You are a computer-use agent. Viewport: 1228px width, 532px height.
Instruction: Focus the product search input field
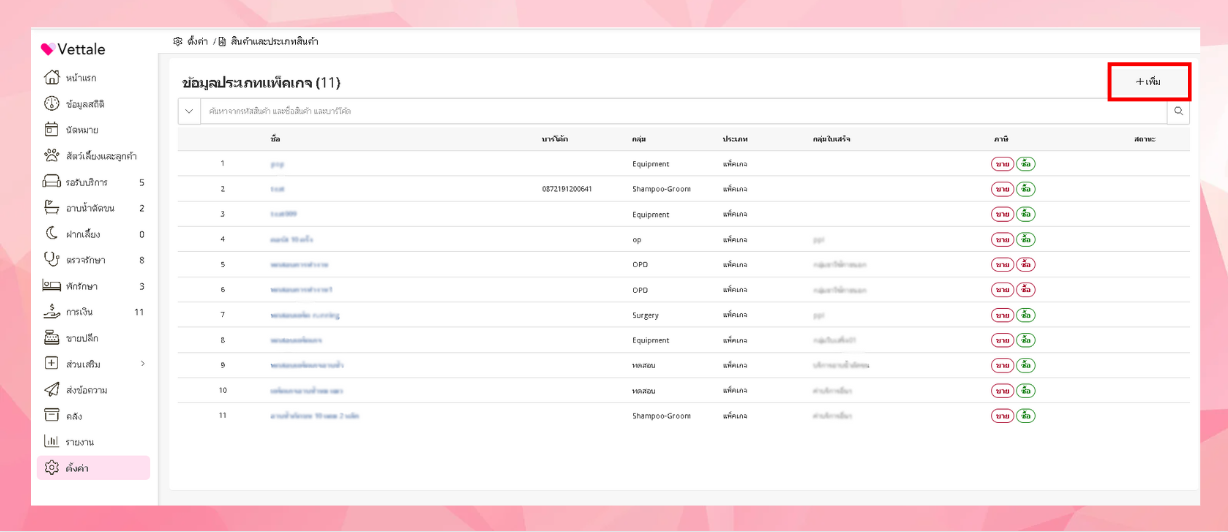point(684,111)
